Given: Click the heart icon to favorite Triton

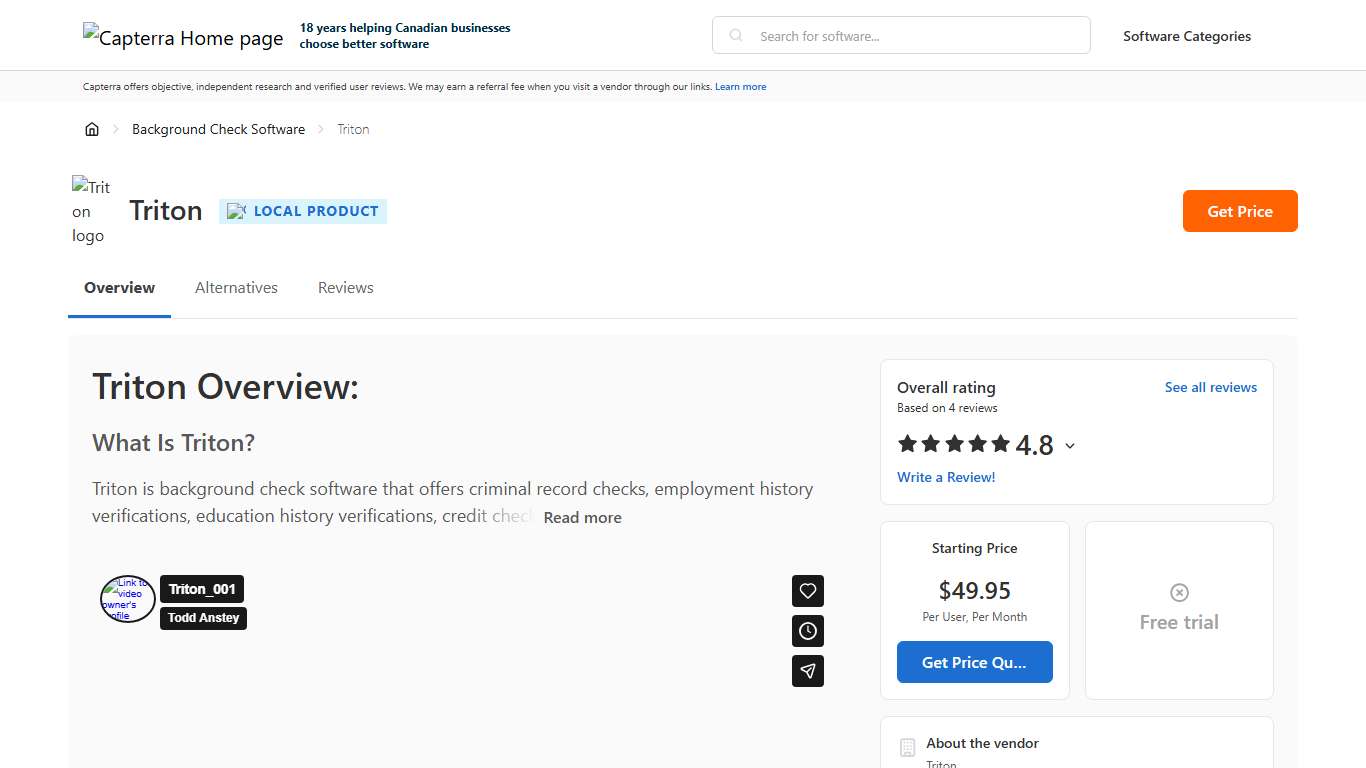Looking at the screenshot, I should (807, 591).
